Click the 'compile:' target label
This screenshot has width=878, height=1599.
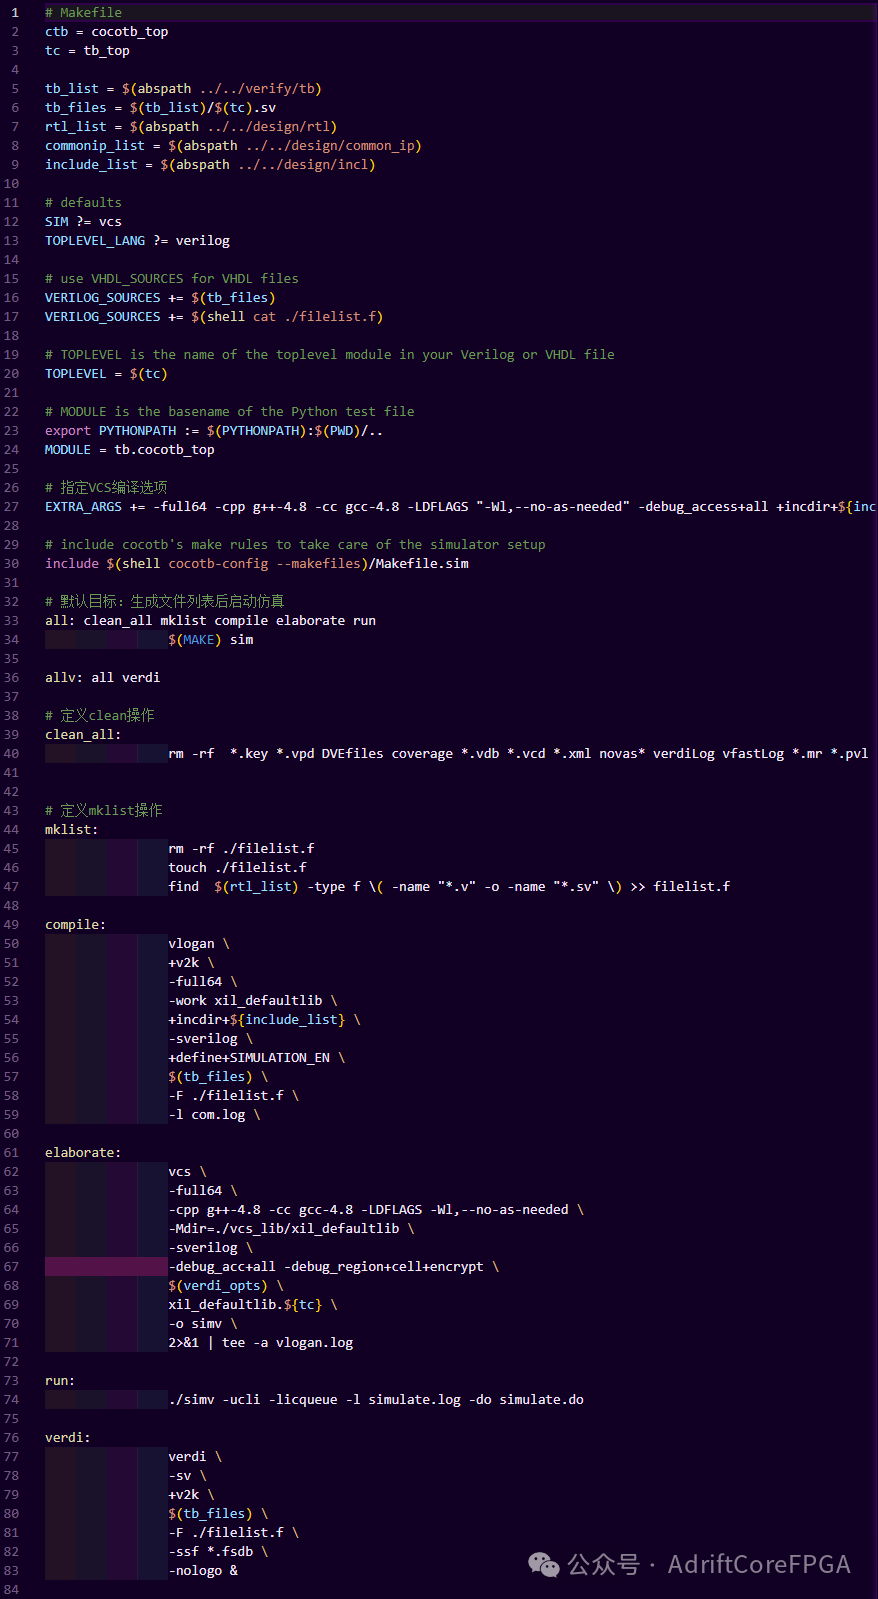tap(75, 925)
